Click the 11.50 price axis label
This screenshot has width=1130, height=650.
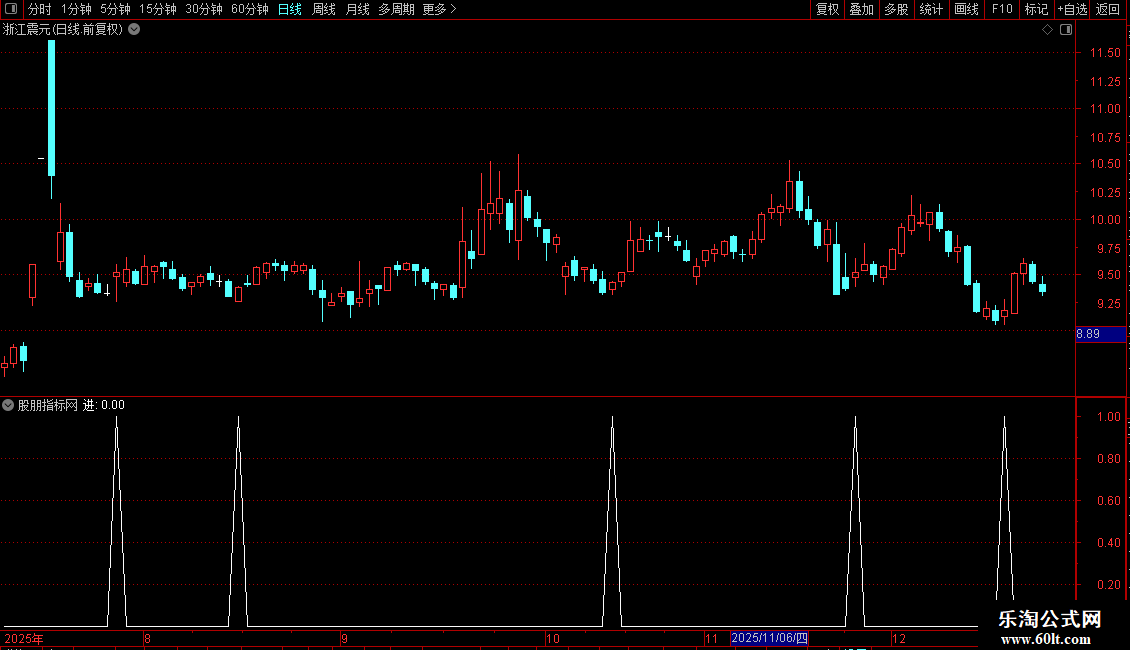1105,53
